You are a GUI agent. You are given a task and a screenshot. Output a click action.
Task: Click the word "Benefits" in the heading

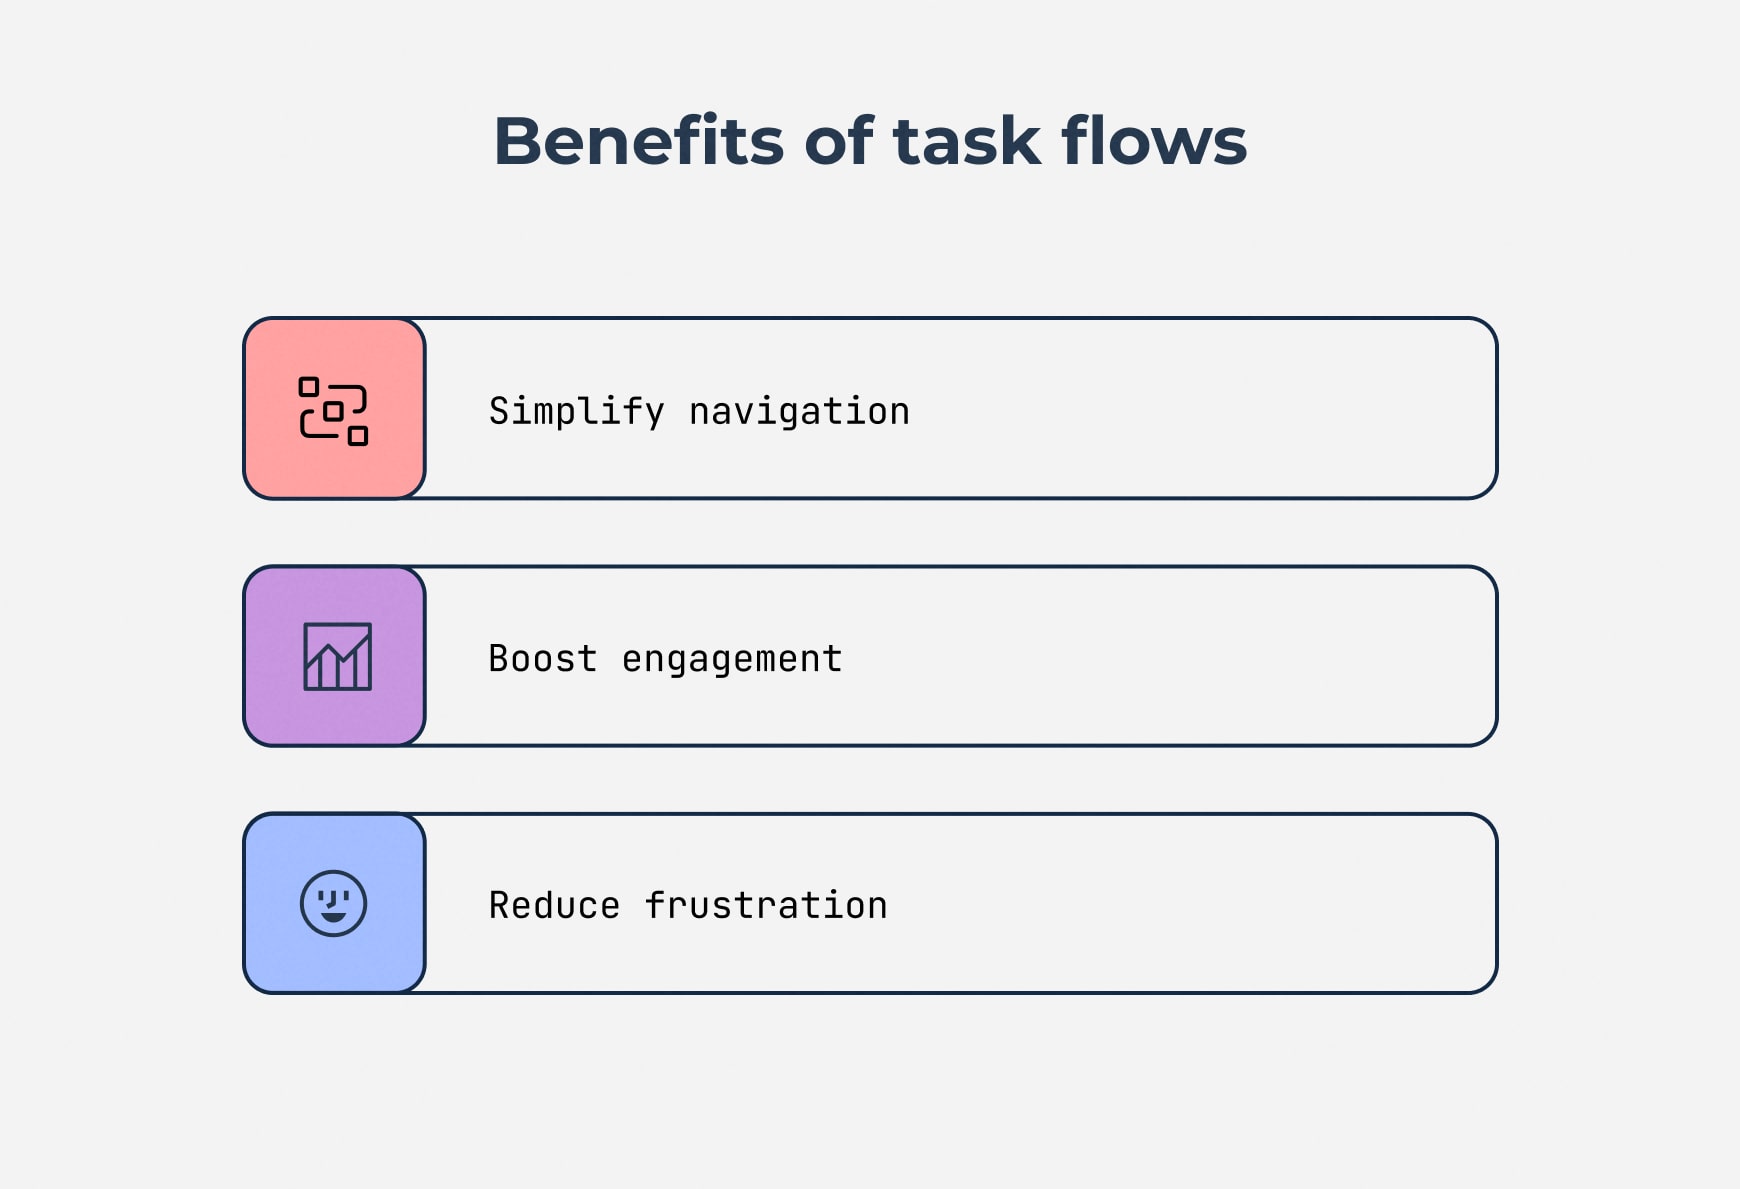coord(638,141)
